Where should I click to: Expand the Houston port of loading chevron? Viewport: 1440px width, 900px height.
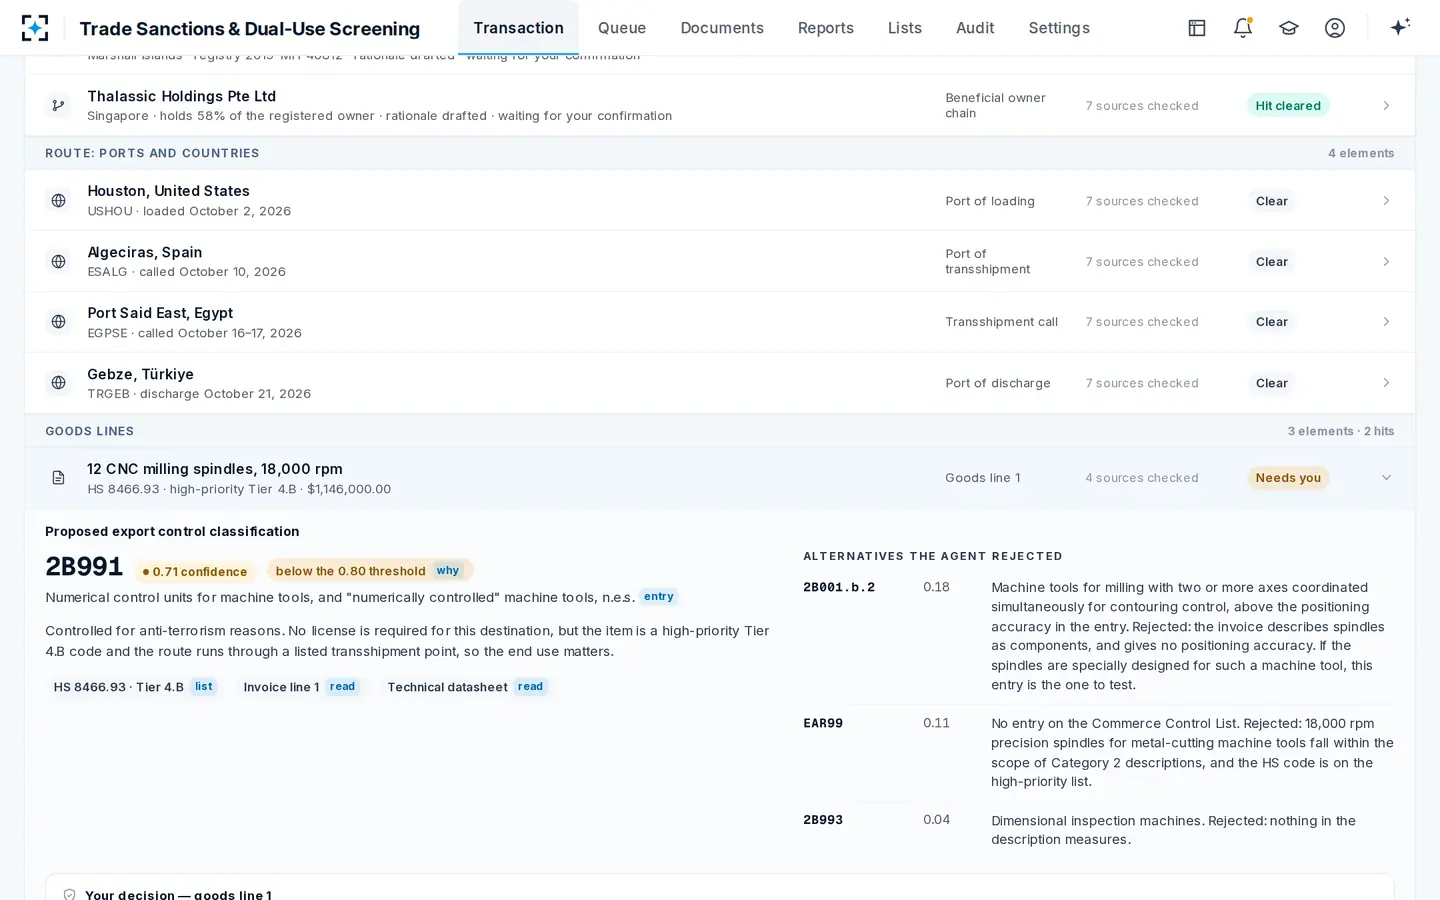(x=1386, y=201)
